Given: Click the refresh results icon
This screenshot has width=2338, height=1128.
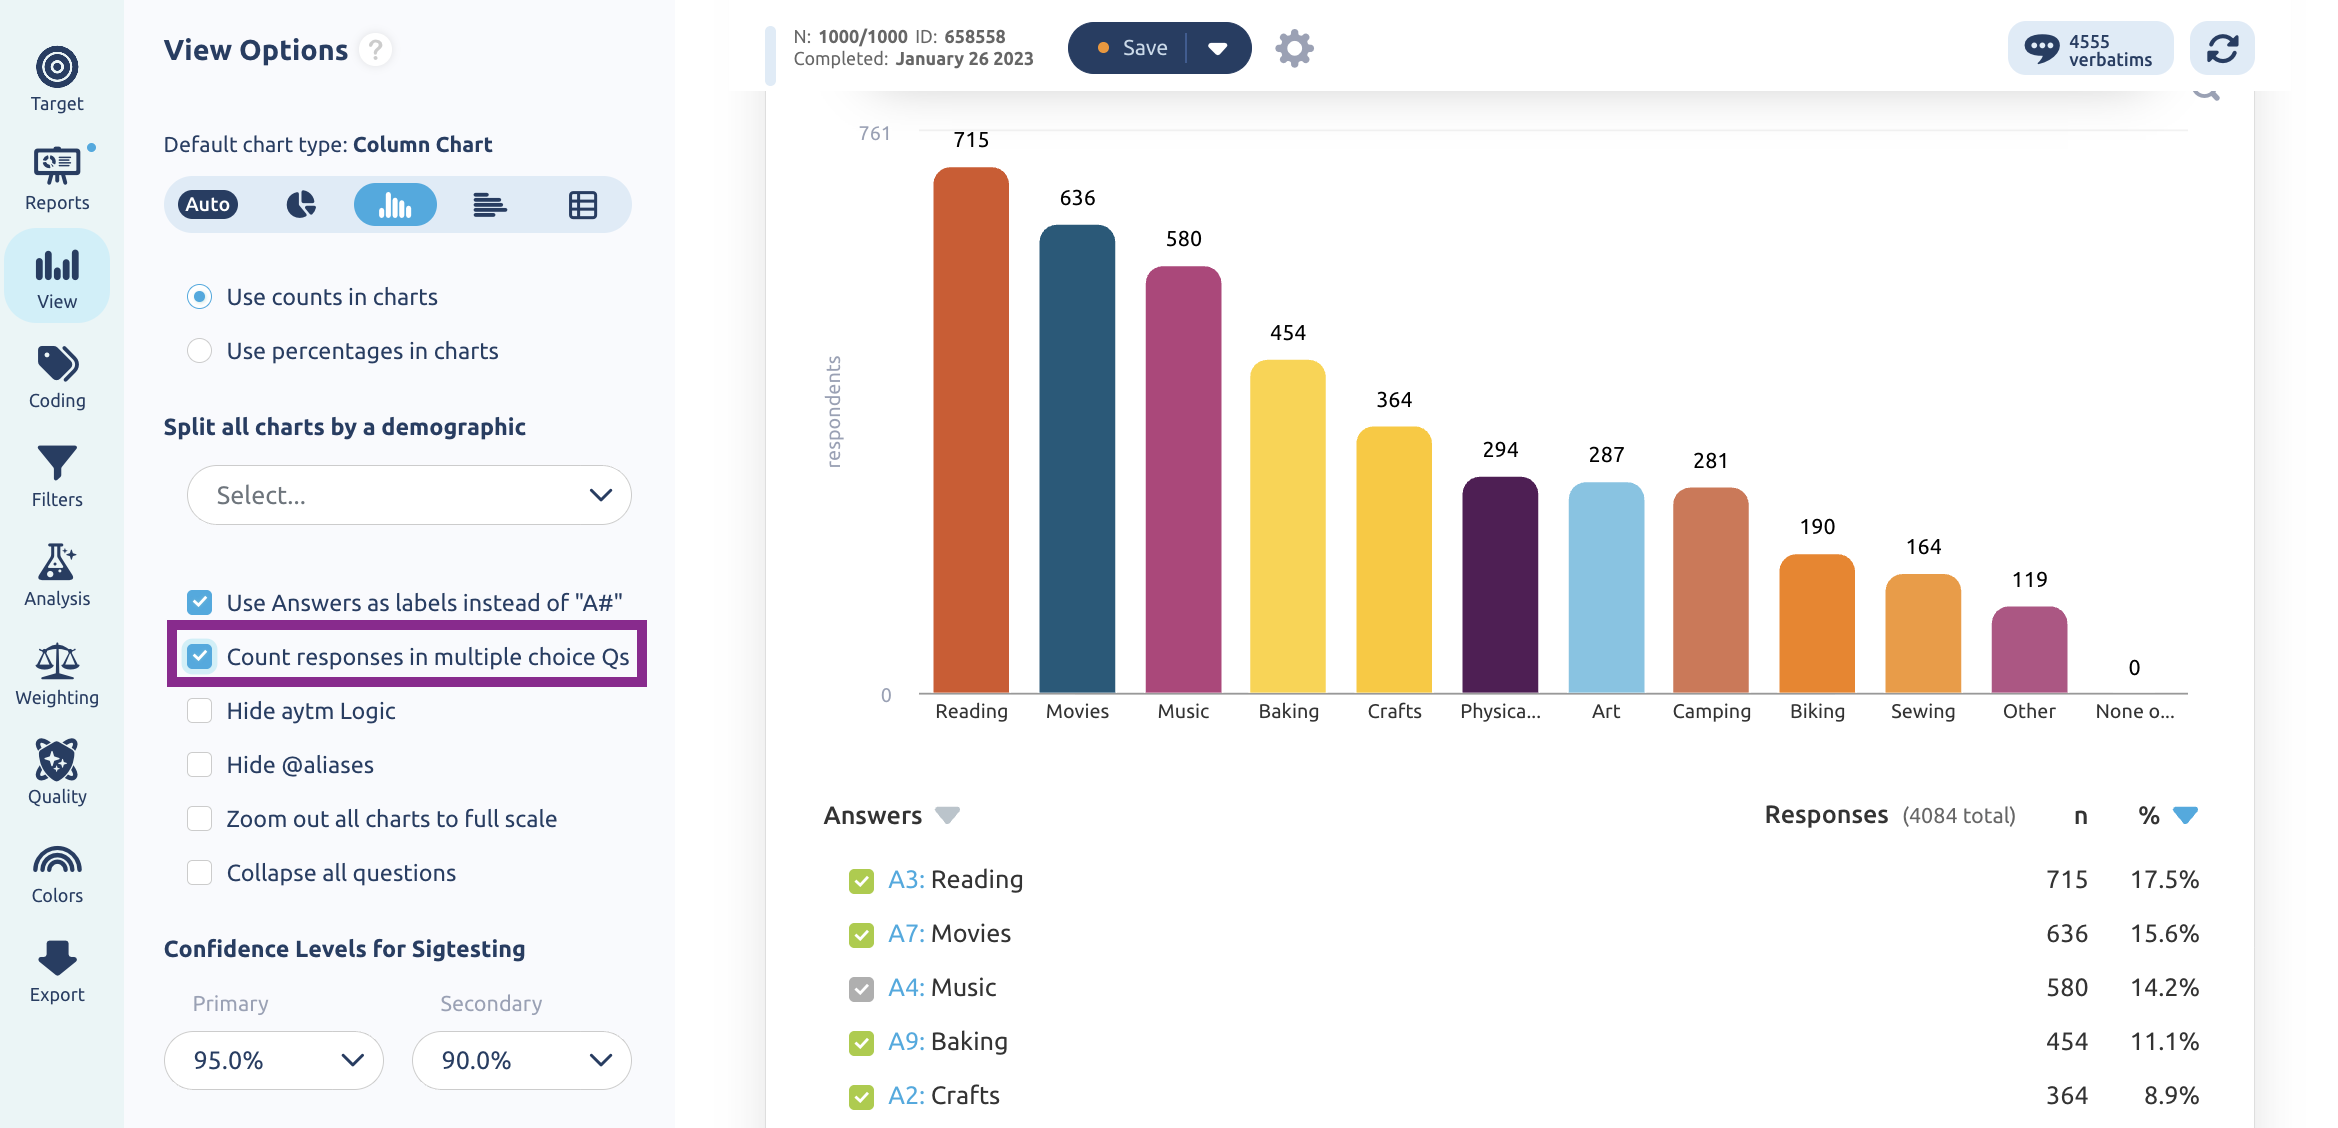Looking at the screenshot, I should coord(2222,48).
